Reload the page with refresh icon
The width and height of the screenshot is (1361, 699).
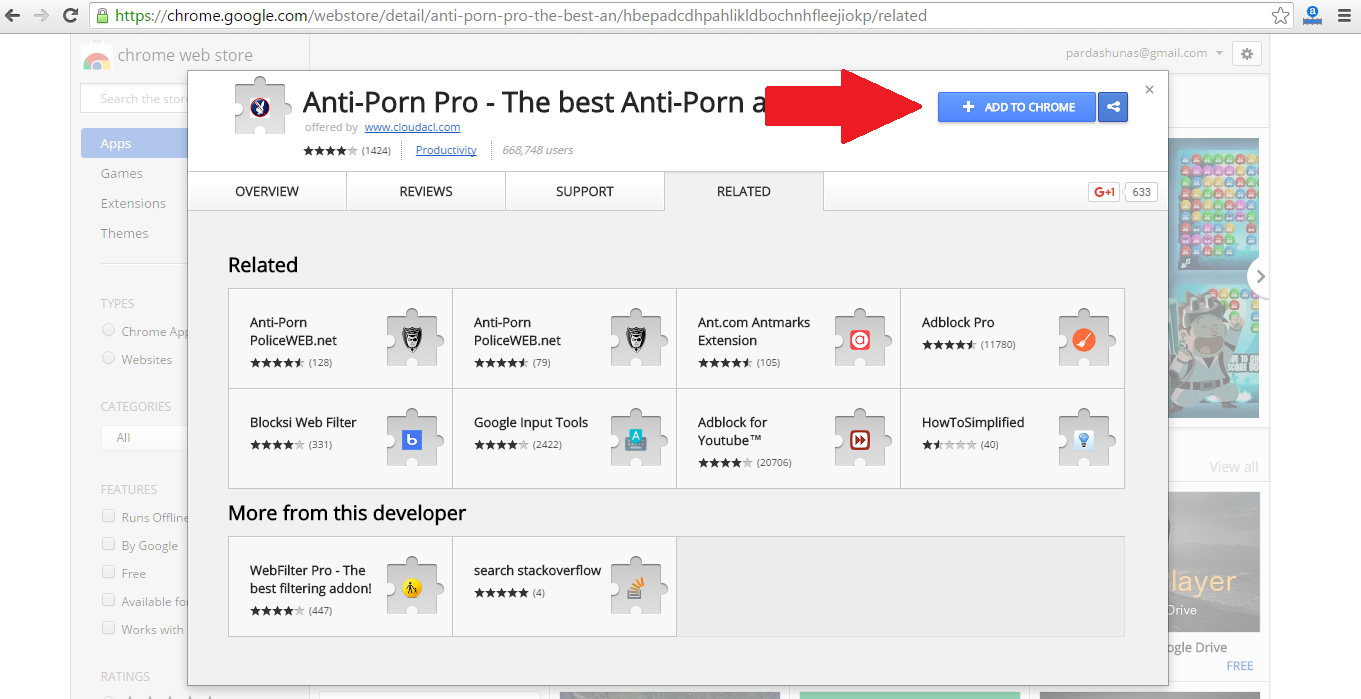coord(70,16)
